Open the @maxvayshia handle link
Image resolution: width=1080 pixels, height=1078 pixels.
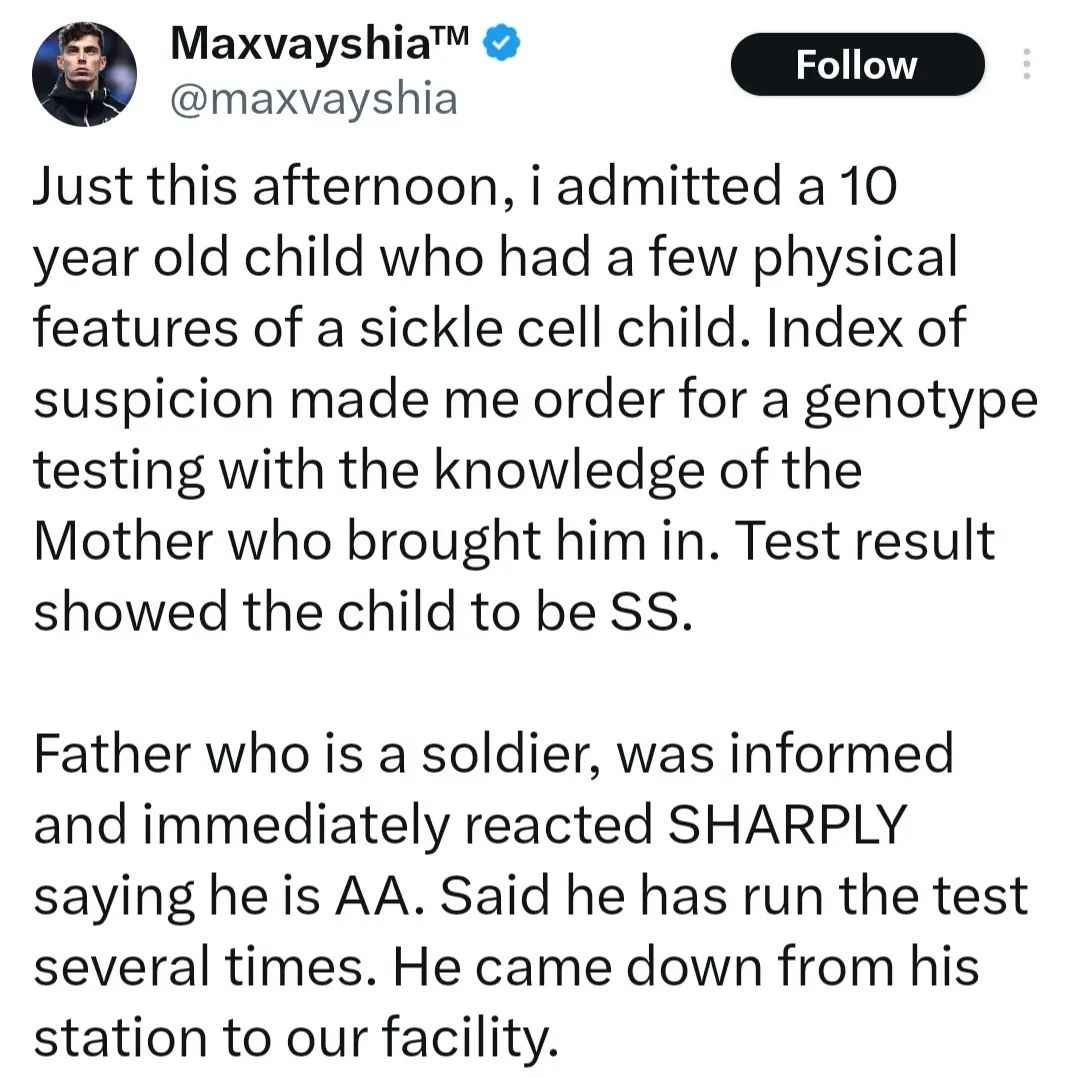tap(314, 99)
